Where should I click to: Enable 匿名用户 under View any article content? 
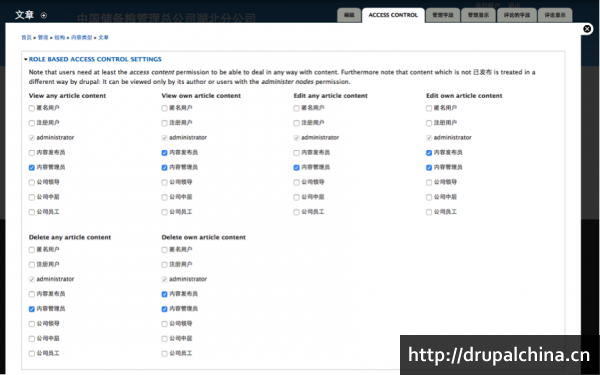point(32,108)
